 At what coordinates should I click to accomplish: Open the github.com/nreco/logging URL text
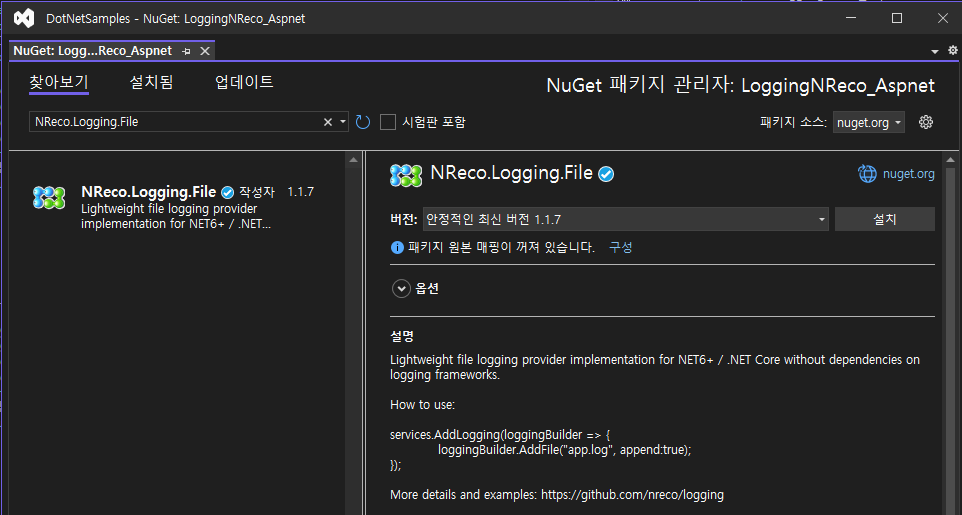point(632,495)
